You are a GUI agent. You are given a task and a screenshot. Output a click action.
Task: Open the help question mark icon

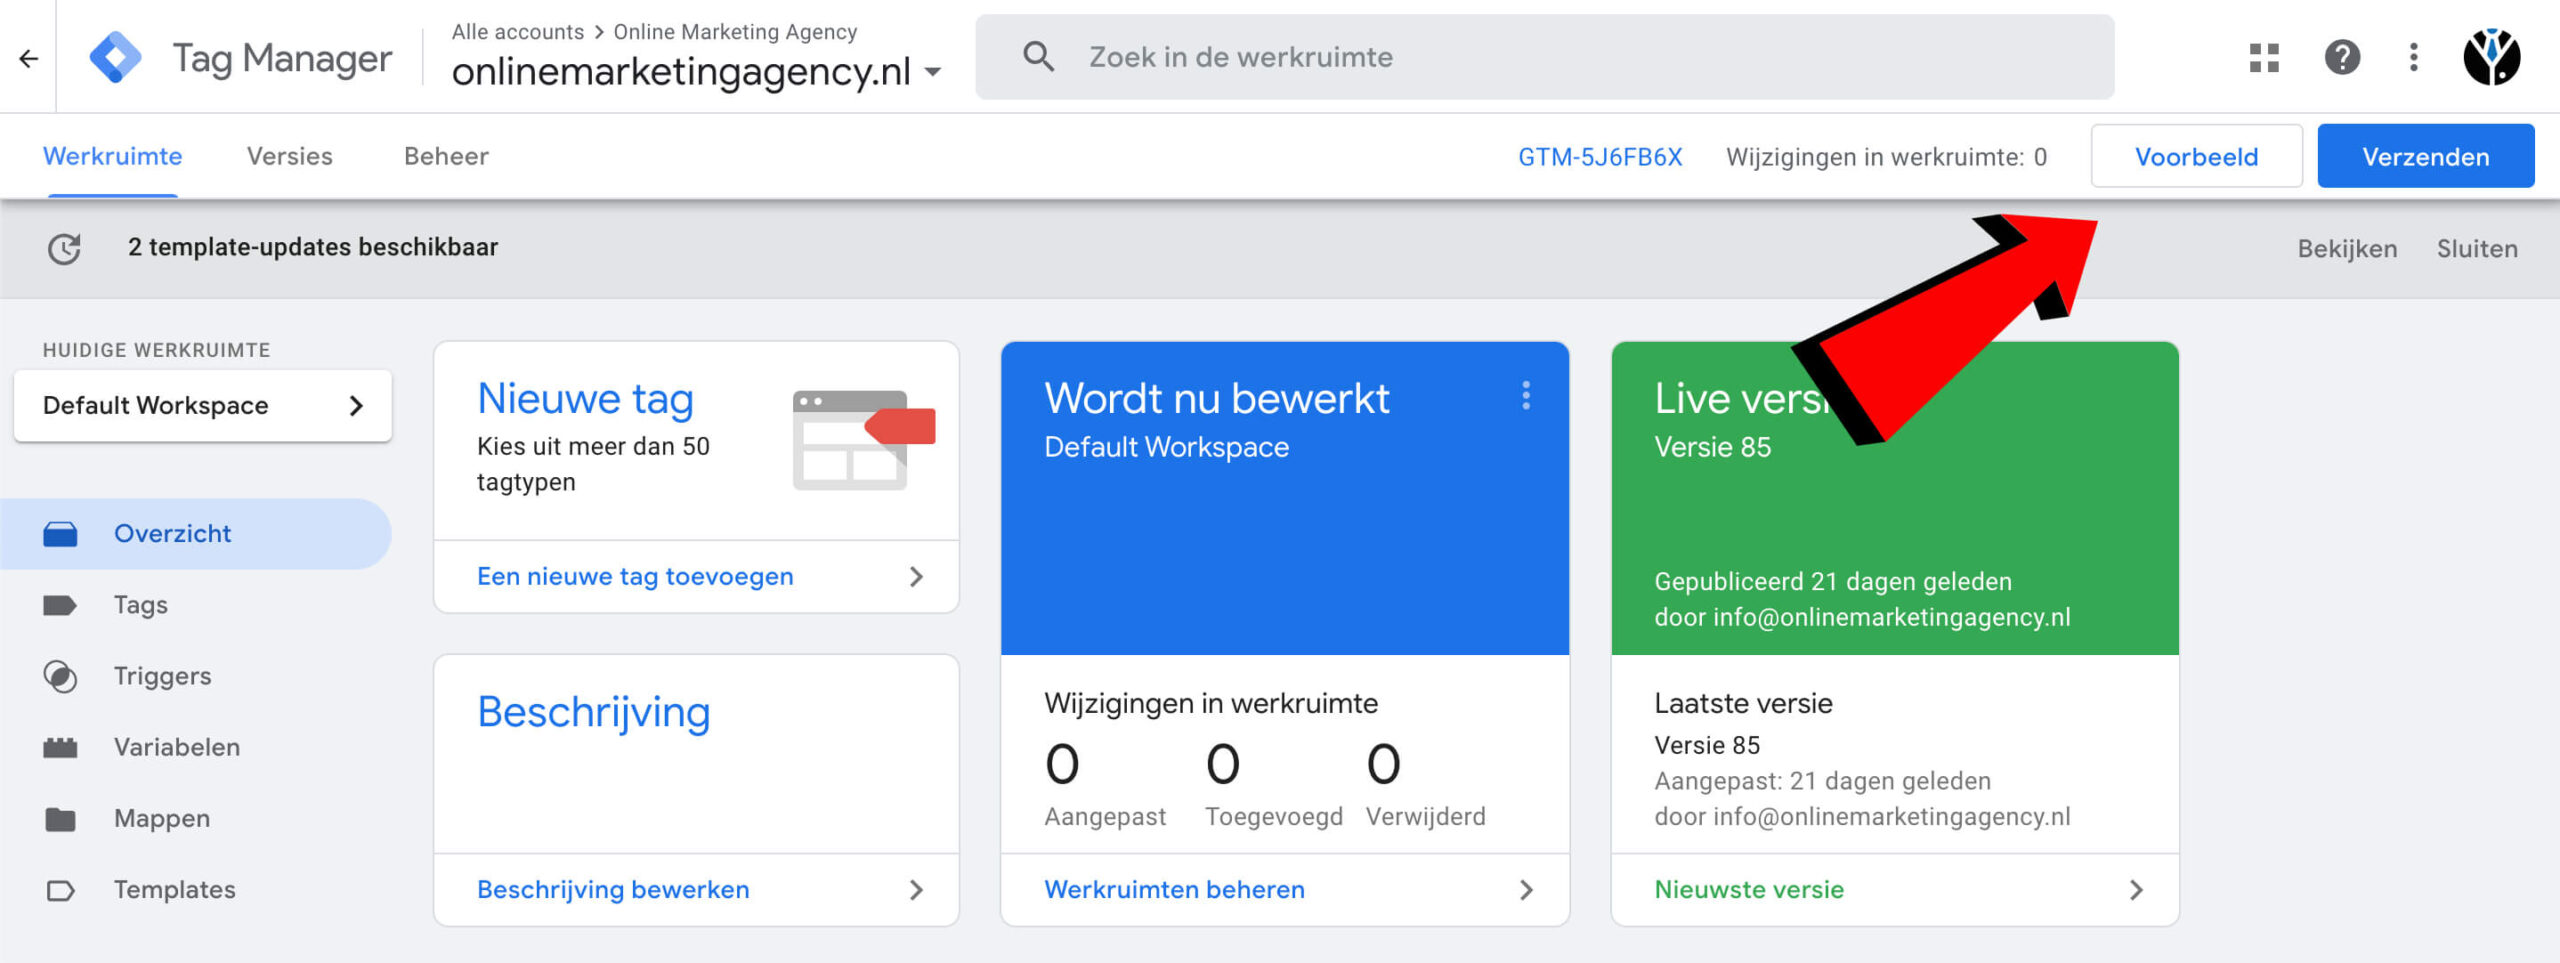coord(2342,57)
